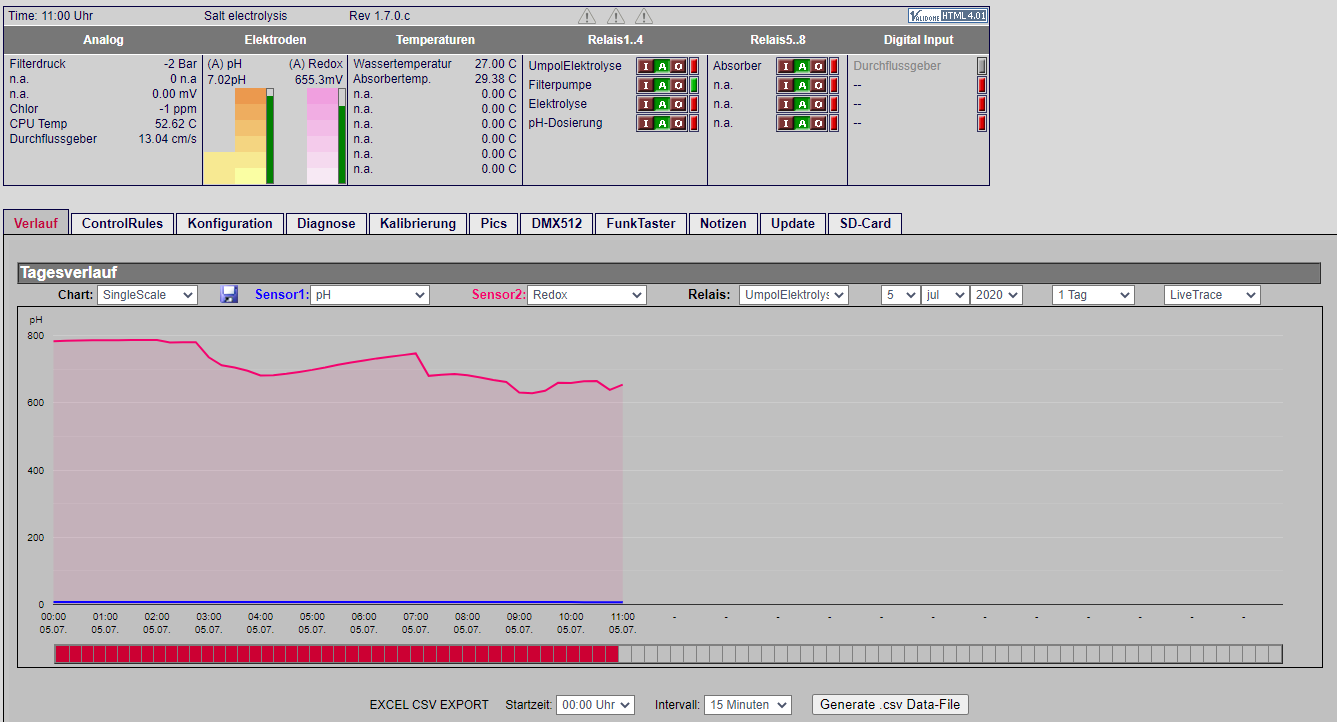This screenshot has width=1337, height=722.
Task: Open the Sensor2 Redox dropdown
Action: point(587,295)
